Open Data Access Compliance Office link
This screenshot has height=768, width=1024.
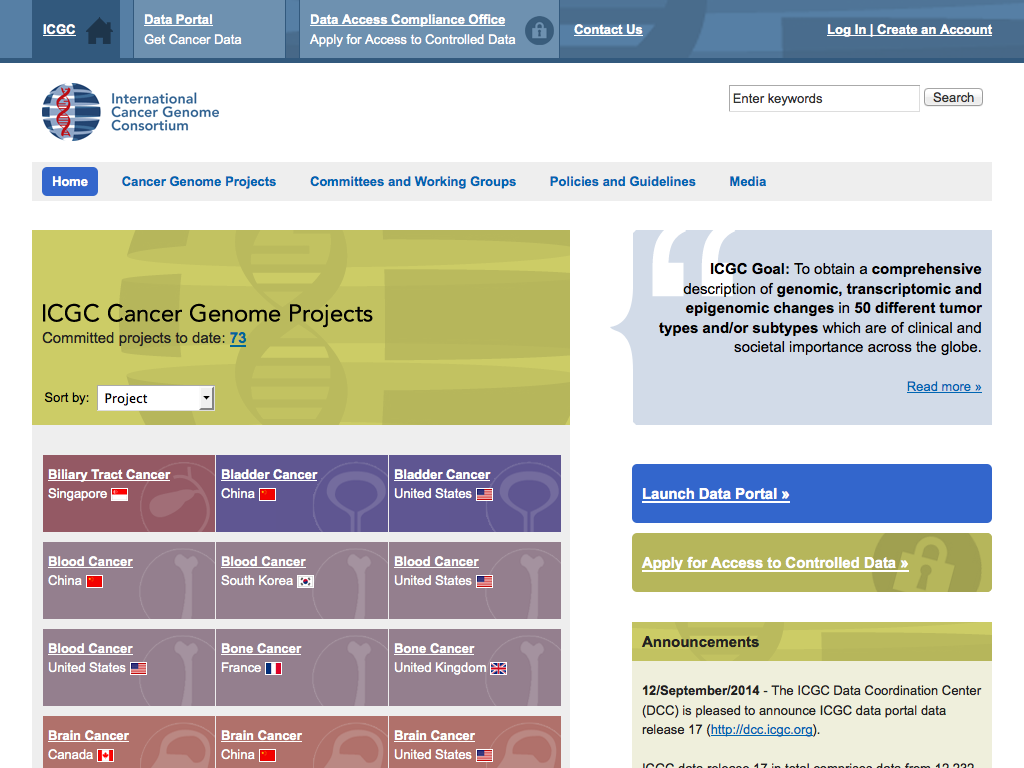tap(408, 20)
